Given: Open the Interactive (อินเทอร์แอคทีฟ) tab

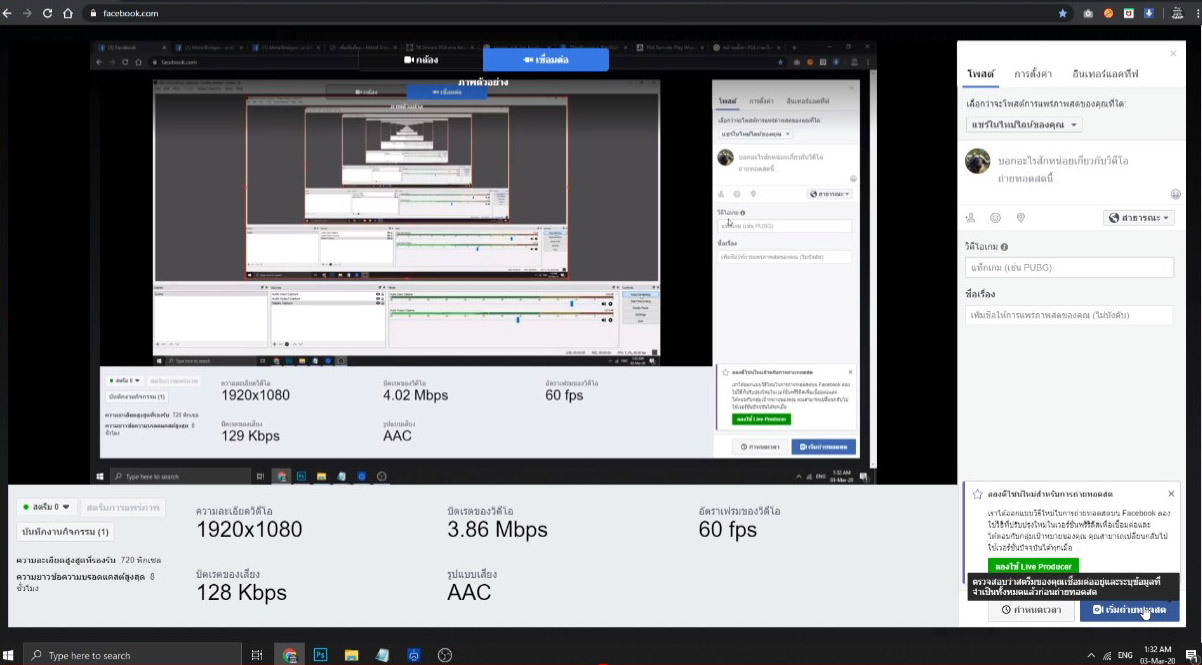Looking at the screenshot, I should (x=1105, y=73).
